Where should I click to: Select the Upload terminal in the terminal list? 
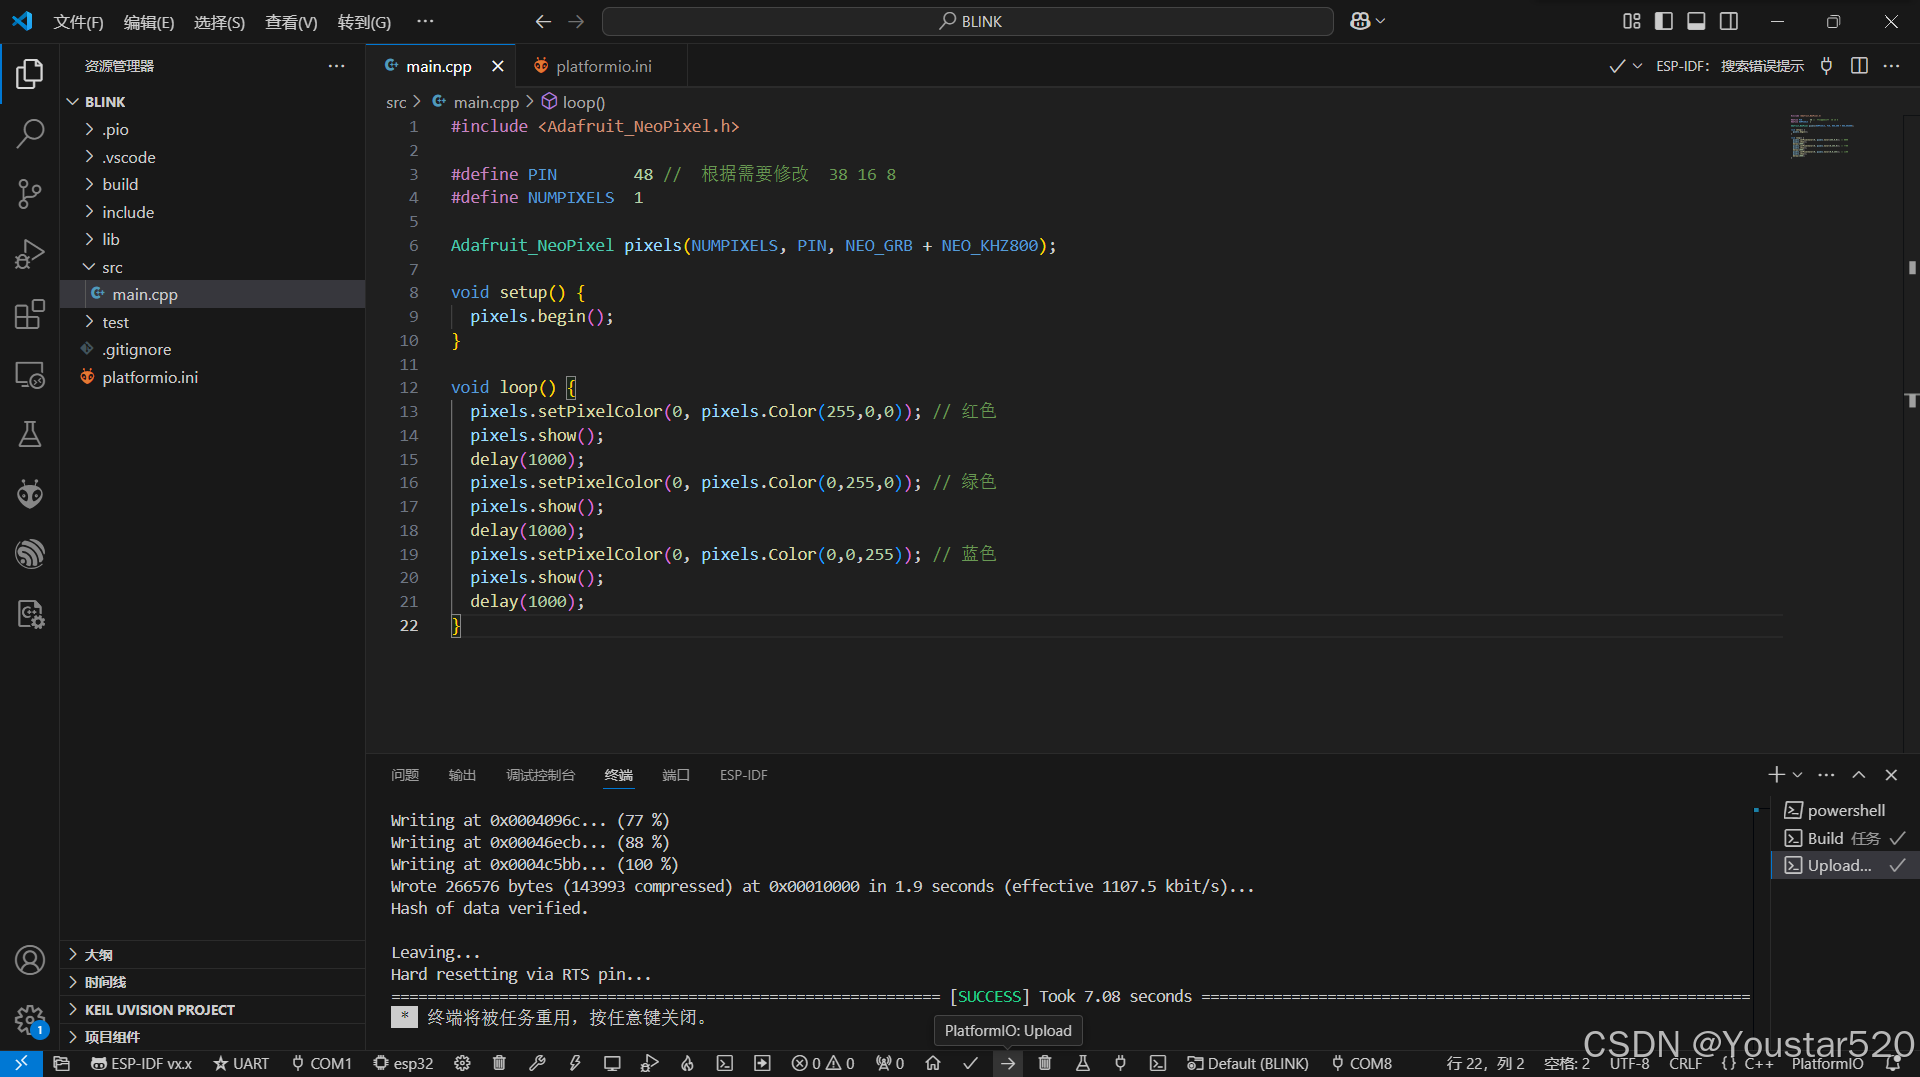point(1844,866)
